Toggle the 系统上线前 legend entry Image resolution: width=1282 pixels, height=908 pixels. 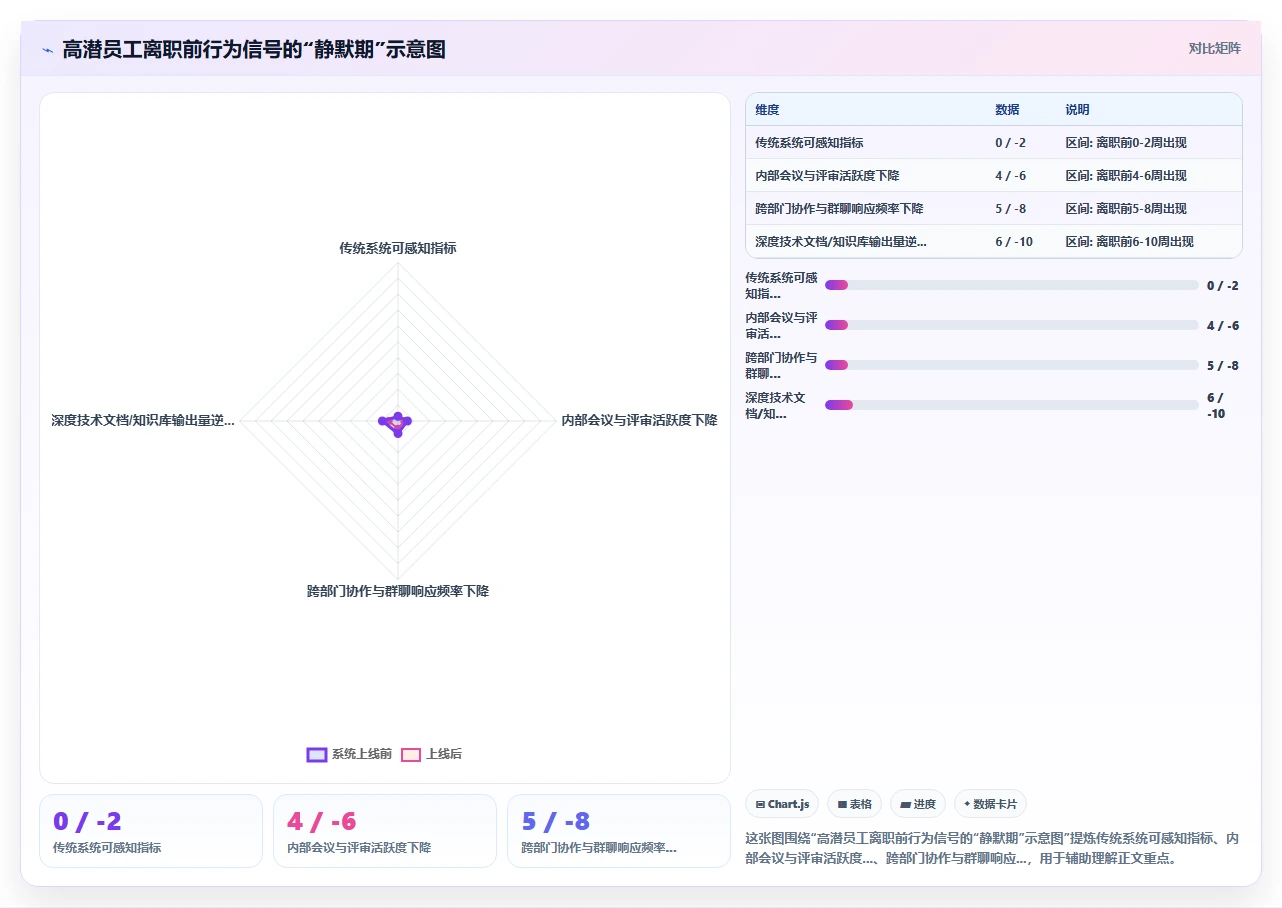pyautogui.click(x=349, y=754)
